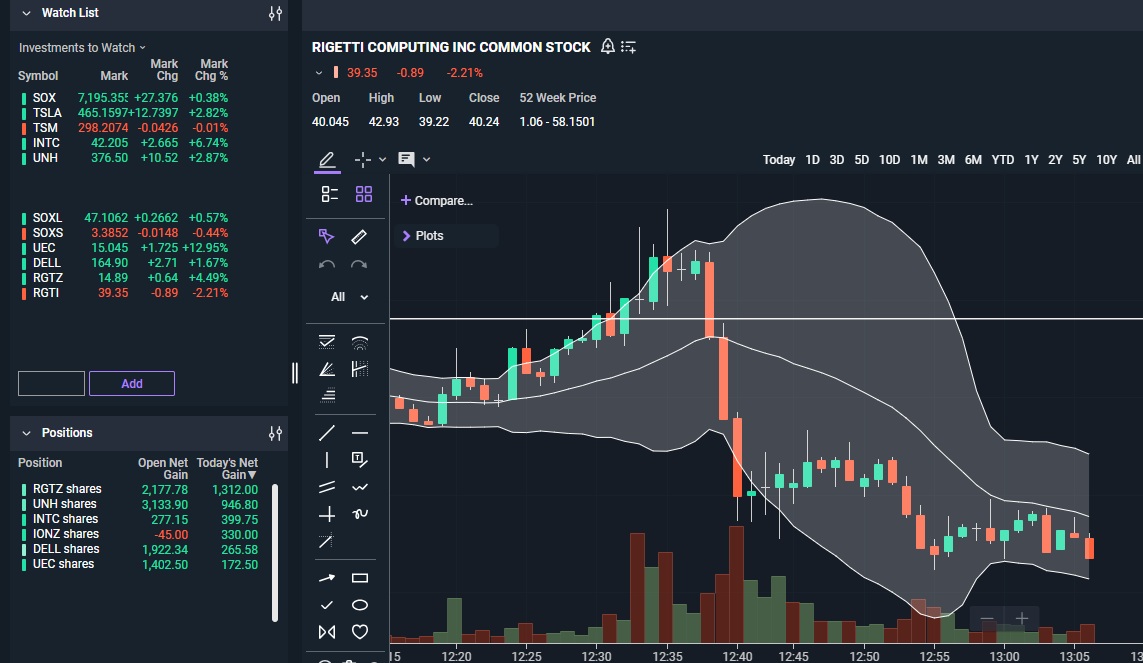Sort positions by Today's Net Gain
This screenshot has width=1143, height=663.
pyautogui.click(x=227, y=468)
